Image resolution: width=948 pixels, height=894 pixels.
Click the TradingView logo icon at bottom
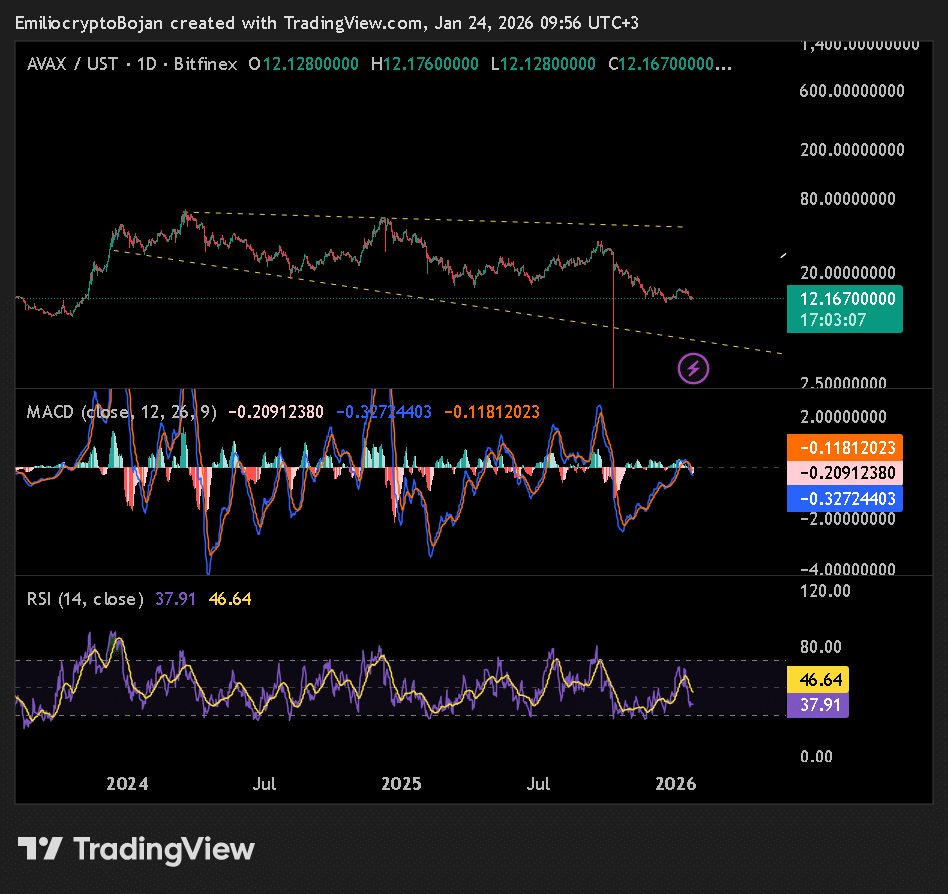click(41, 849)
